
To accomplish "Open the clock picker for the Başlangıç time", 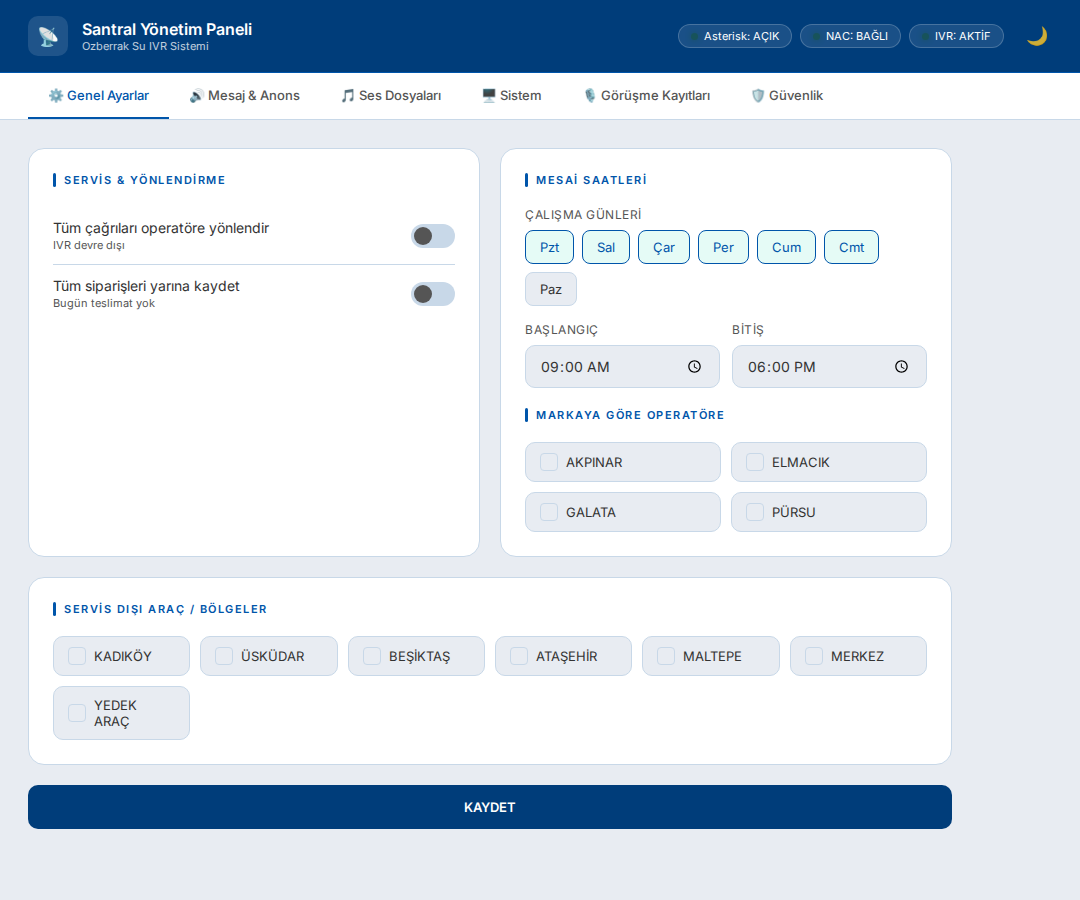I will point(694,367).
